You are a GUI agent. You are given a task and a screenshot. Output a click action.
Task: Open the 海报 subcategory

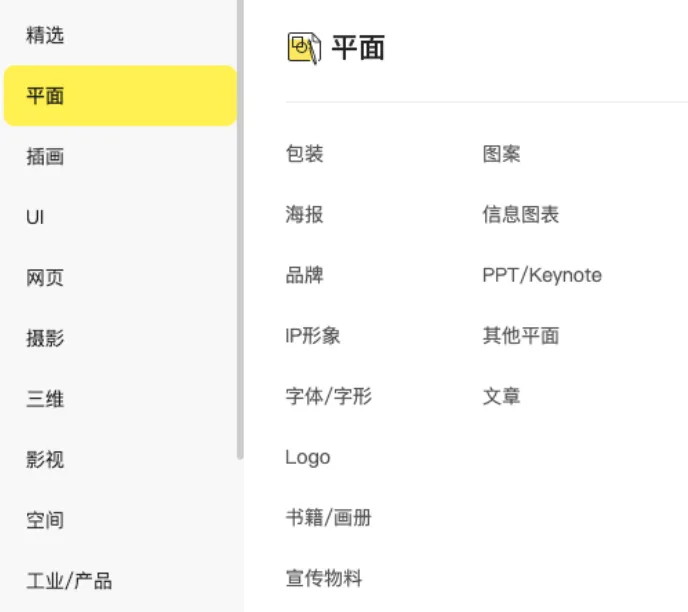[x=304, y=214]
